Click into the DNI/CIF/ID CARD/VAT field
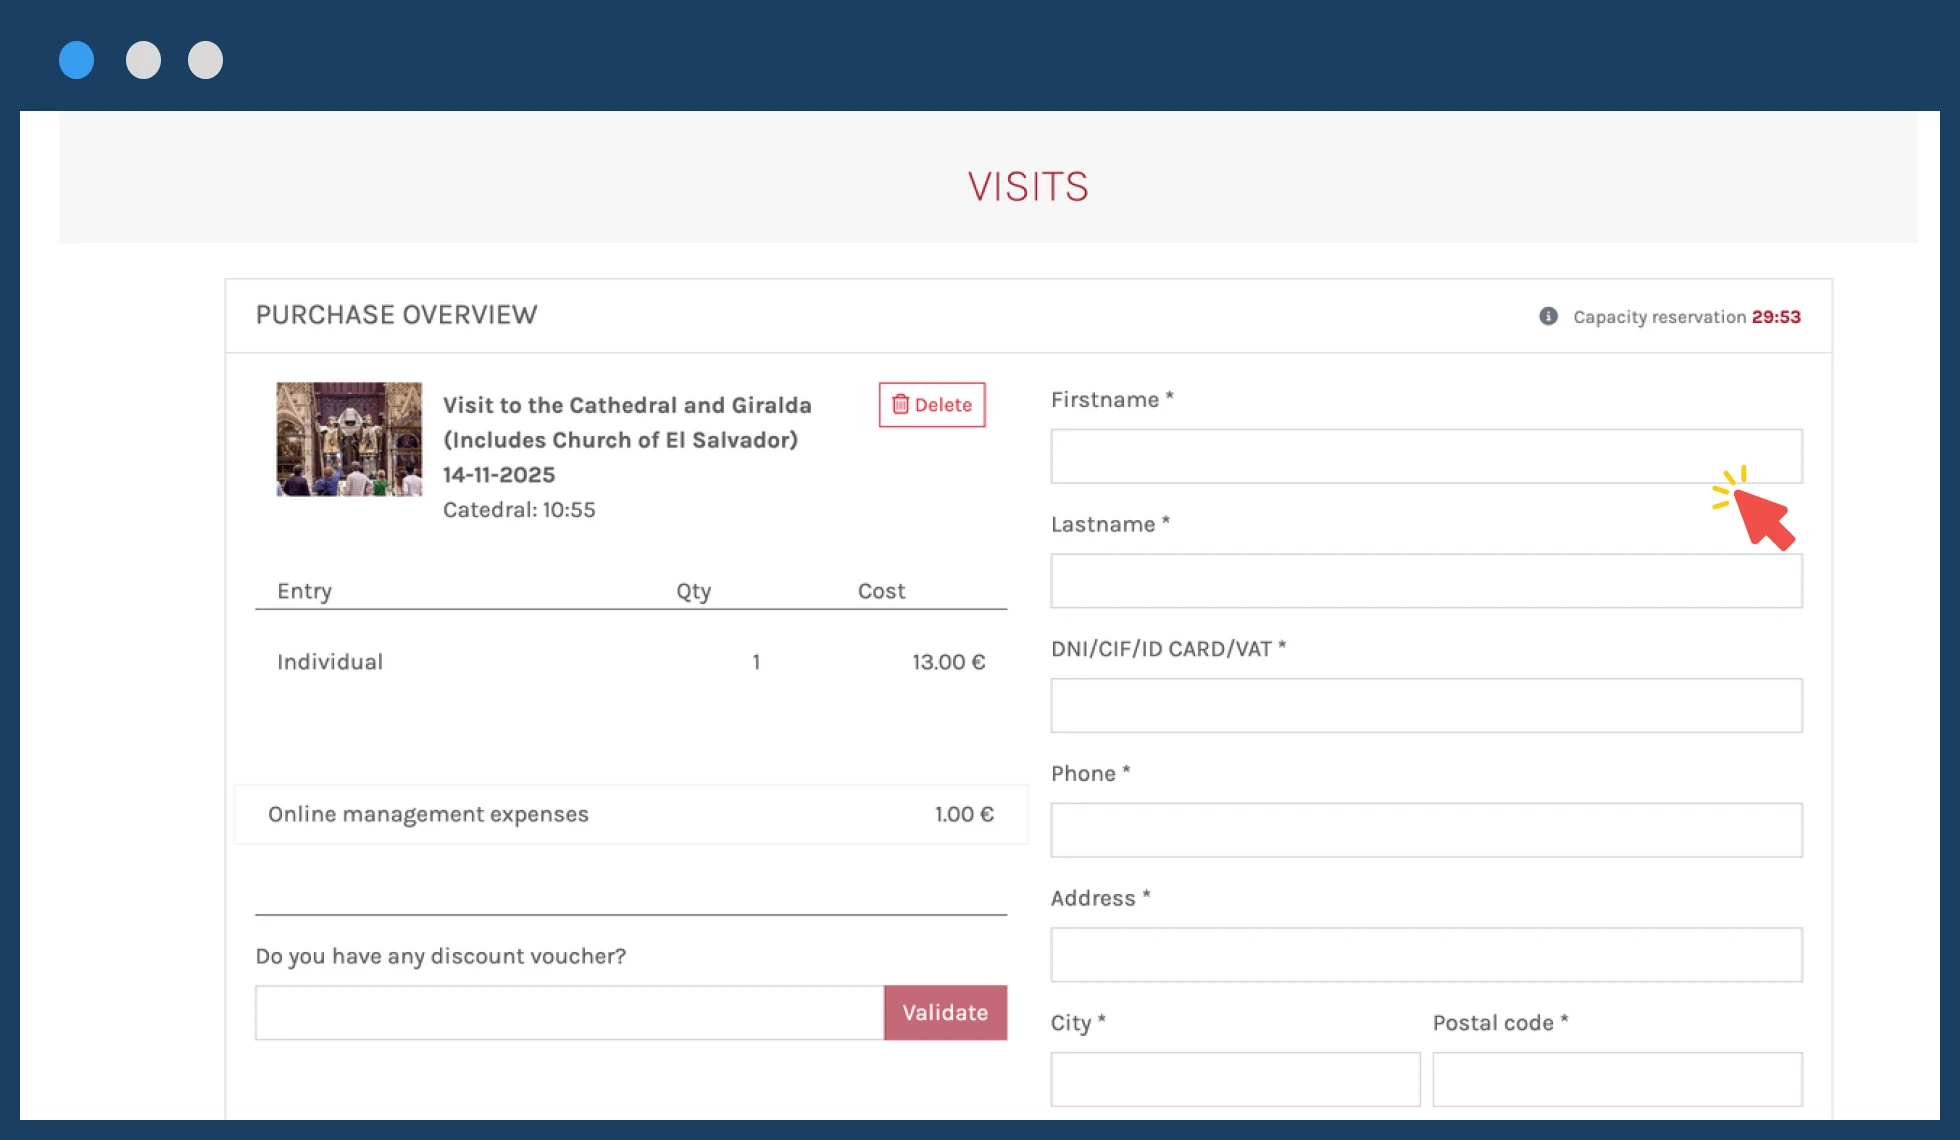Screen dimensions: 1960x1140 [1425, 706]
